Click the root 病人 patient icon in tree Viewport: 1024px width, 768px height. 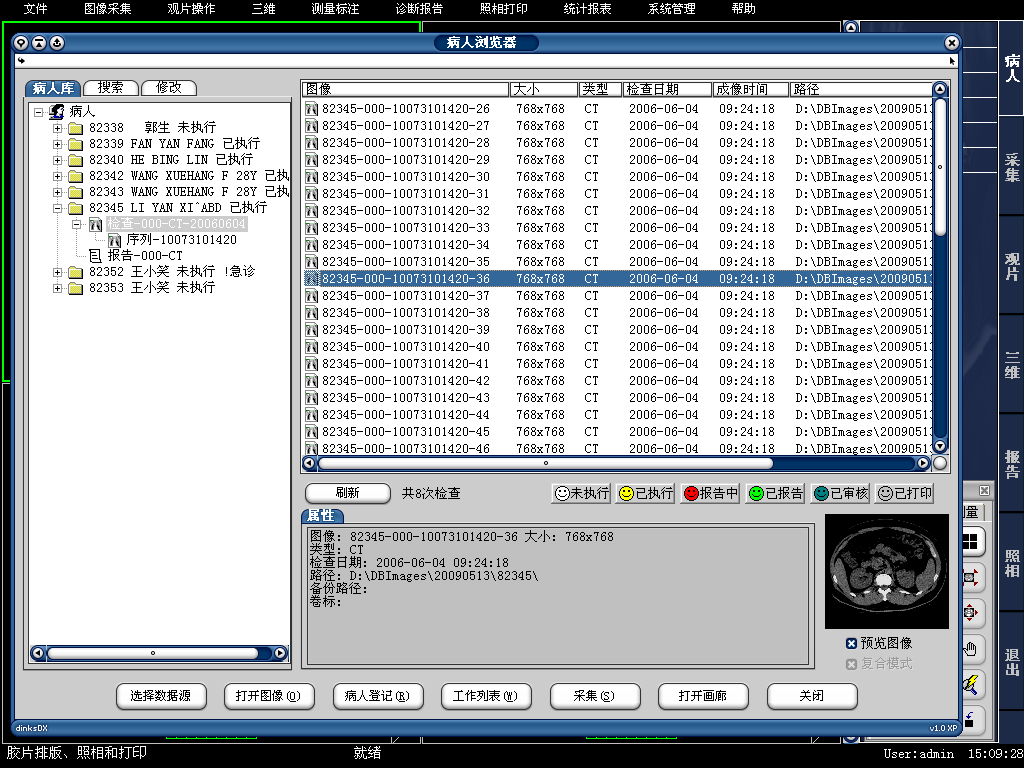(x=57, y=112)
